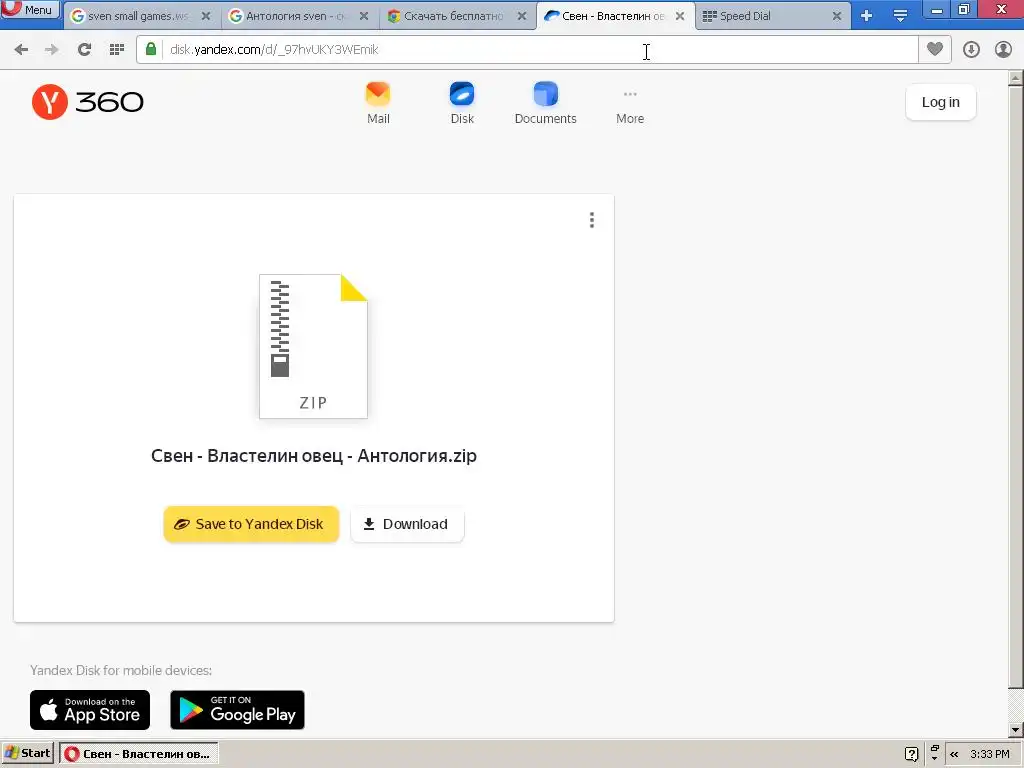Open the Opera Menu button

[x=30, y=10]
